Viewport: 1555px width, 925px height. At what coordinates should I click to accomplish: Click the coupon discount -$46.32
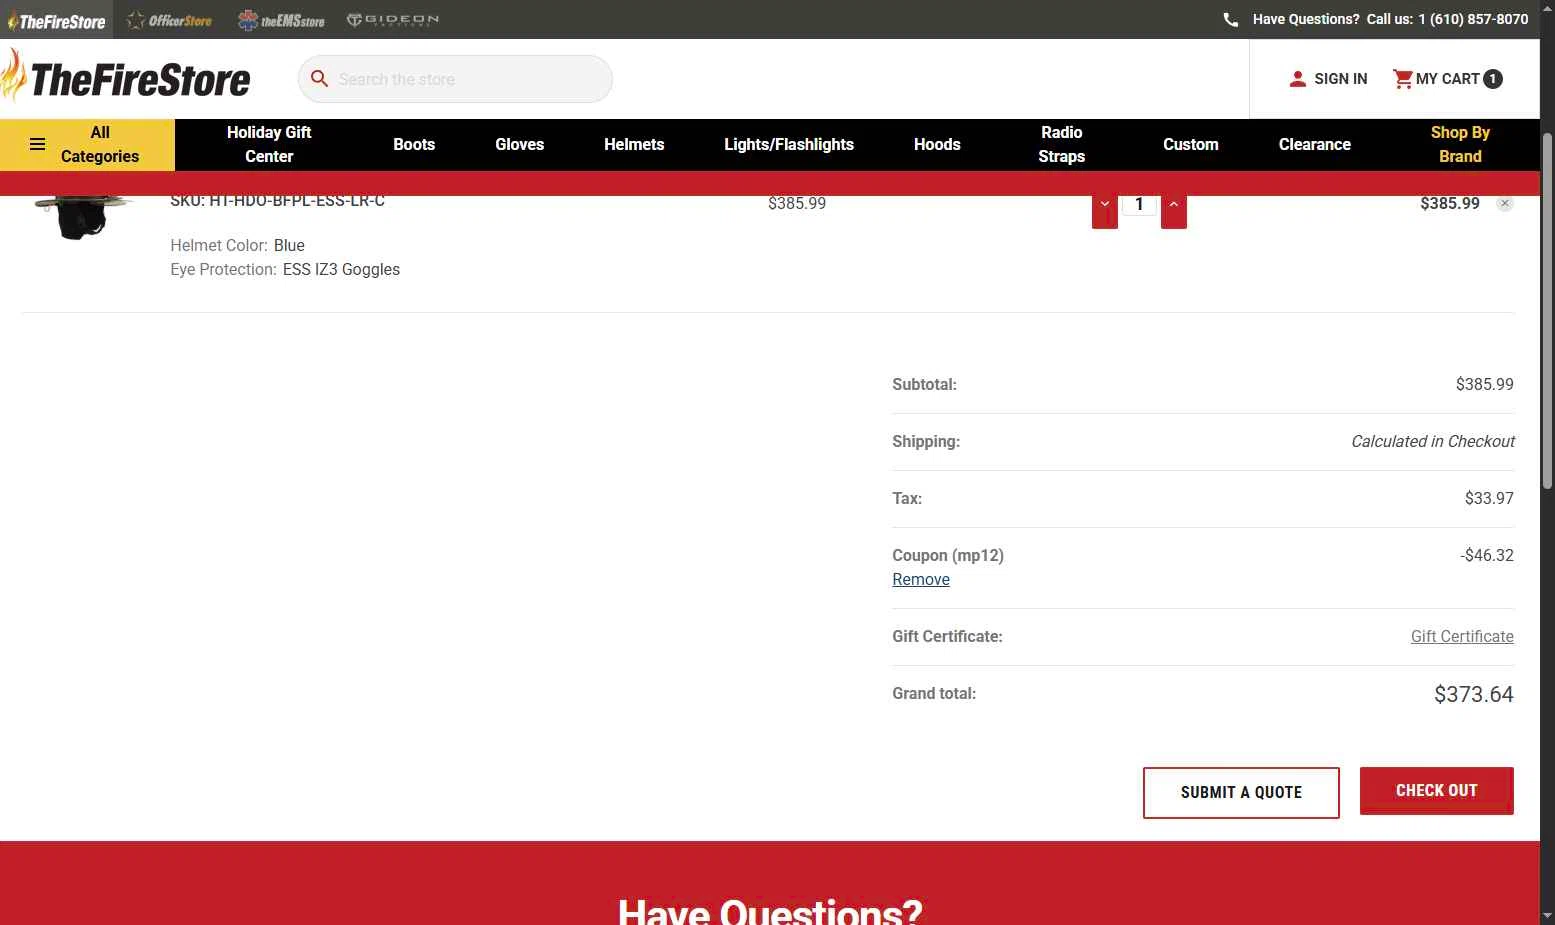click(1487, 555)
